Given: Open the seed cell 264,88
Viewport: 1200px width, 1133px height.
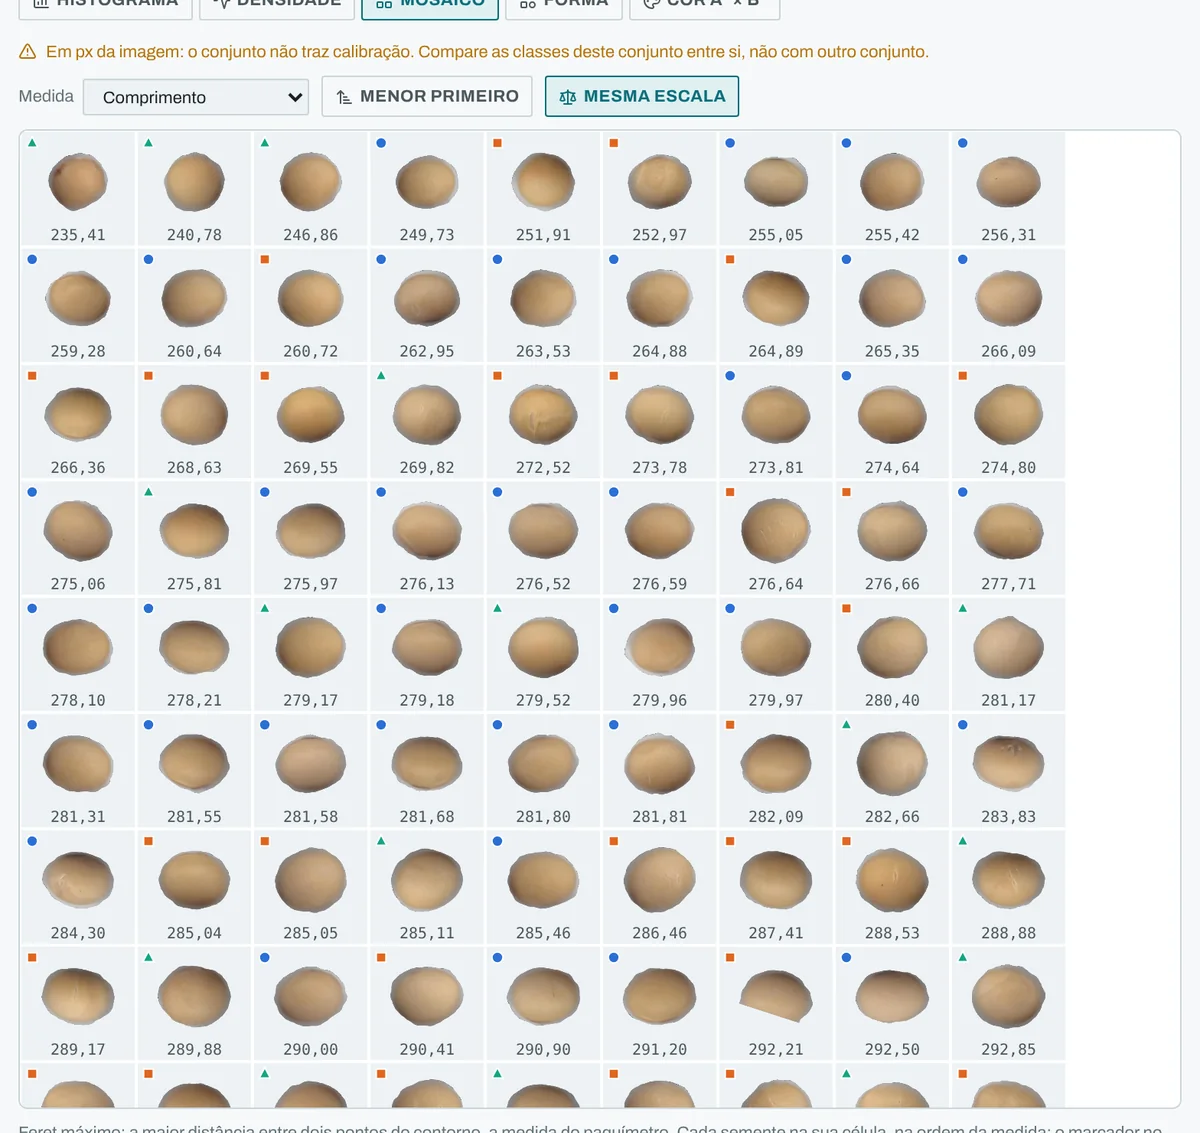Looking at the screenshot, I should (x=659, y=305).
